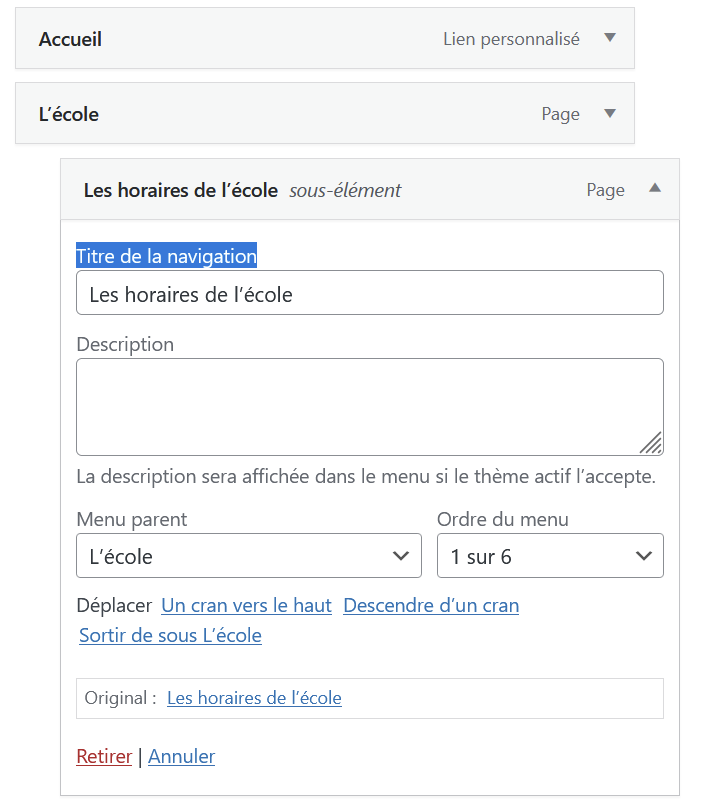Image resolution: width=712 pixels, height=805 pixels.
Task: Click Sortir de sous L'école link
Action: tap(170, 635)
